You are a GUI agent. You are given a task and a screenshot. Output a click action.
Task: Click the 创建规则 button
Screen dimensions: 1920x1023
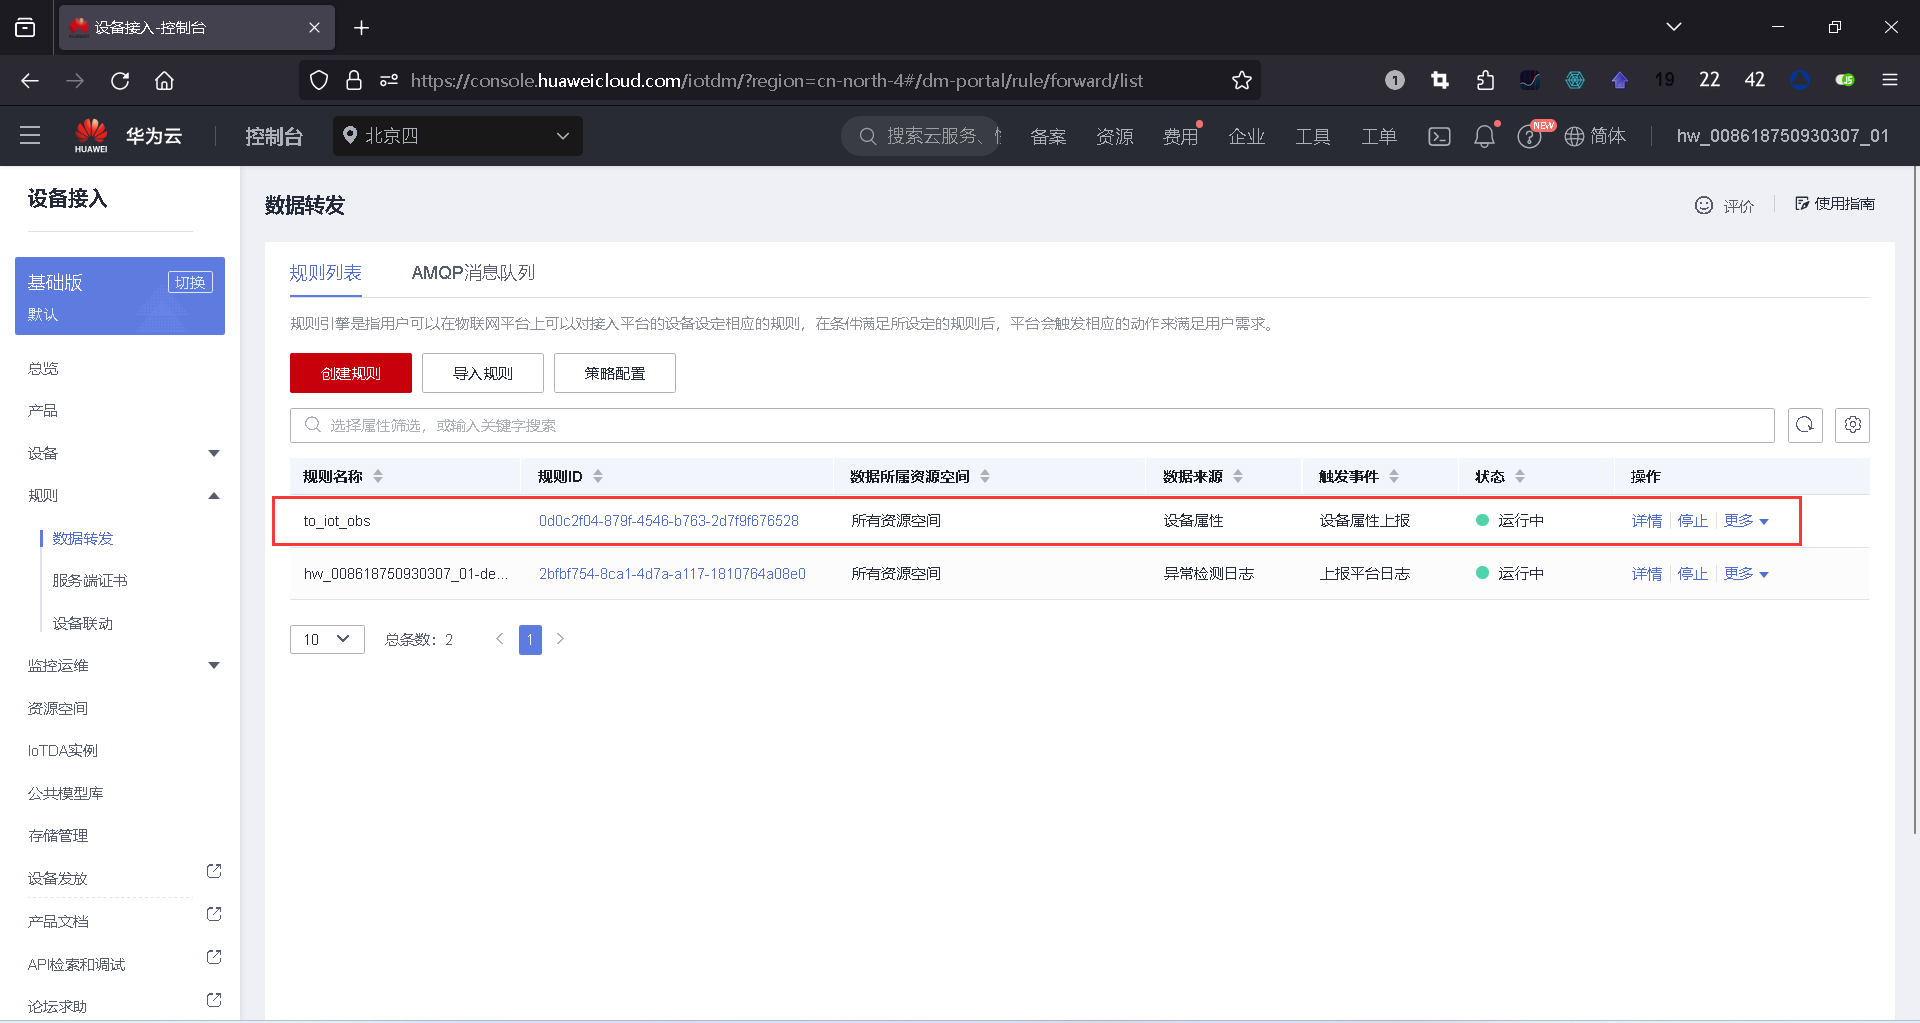pyautogui.click(x=350, y=372)
